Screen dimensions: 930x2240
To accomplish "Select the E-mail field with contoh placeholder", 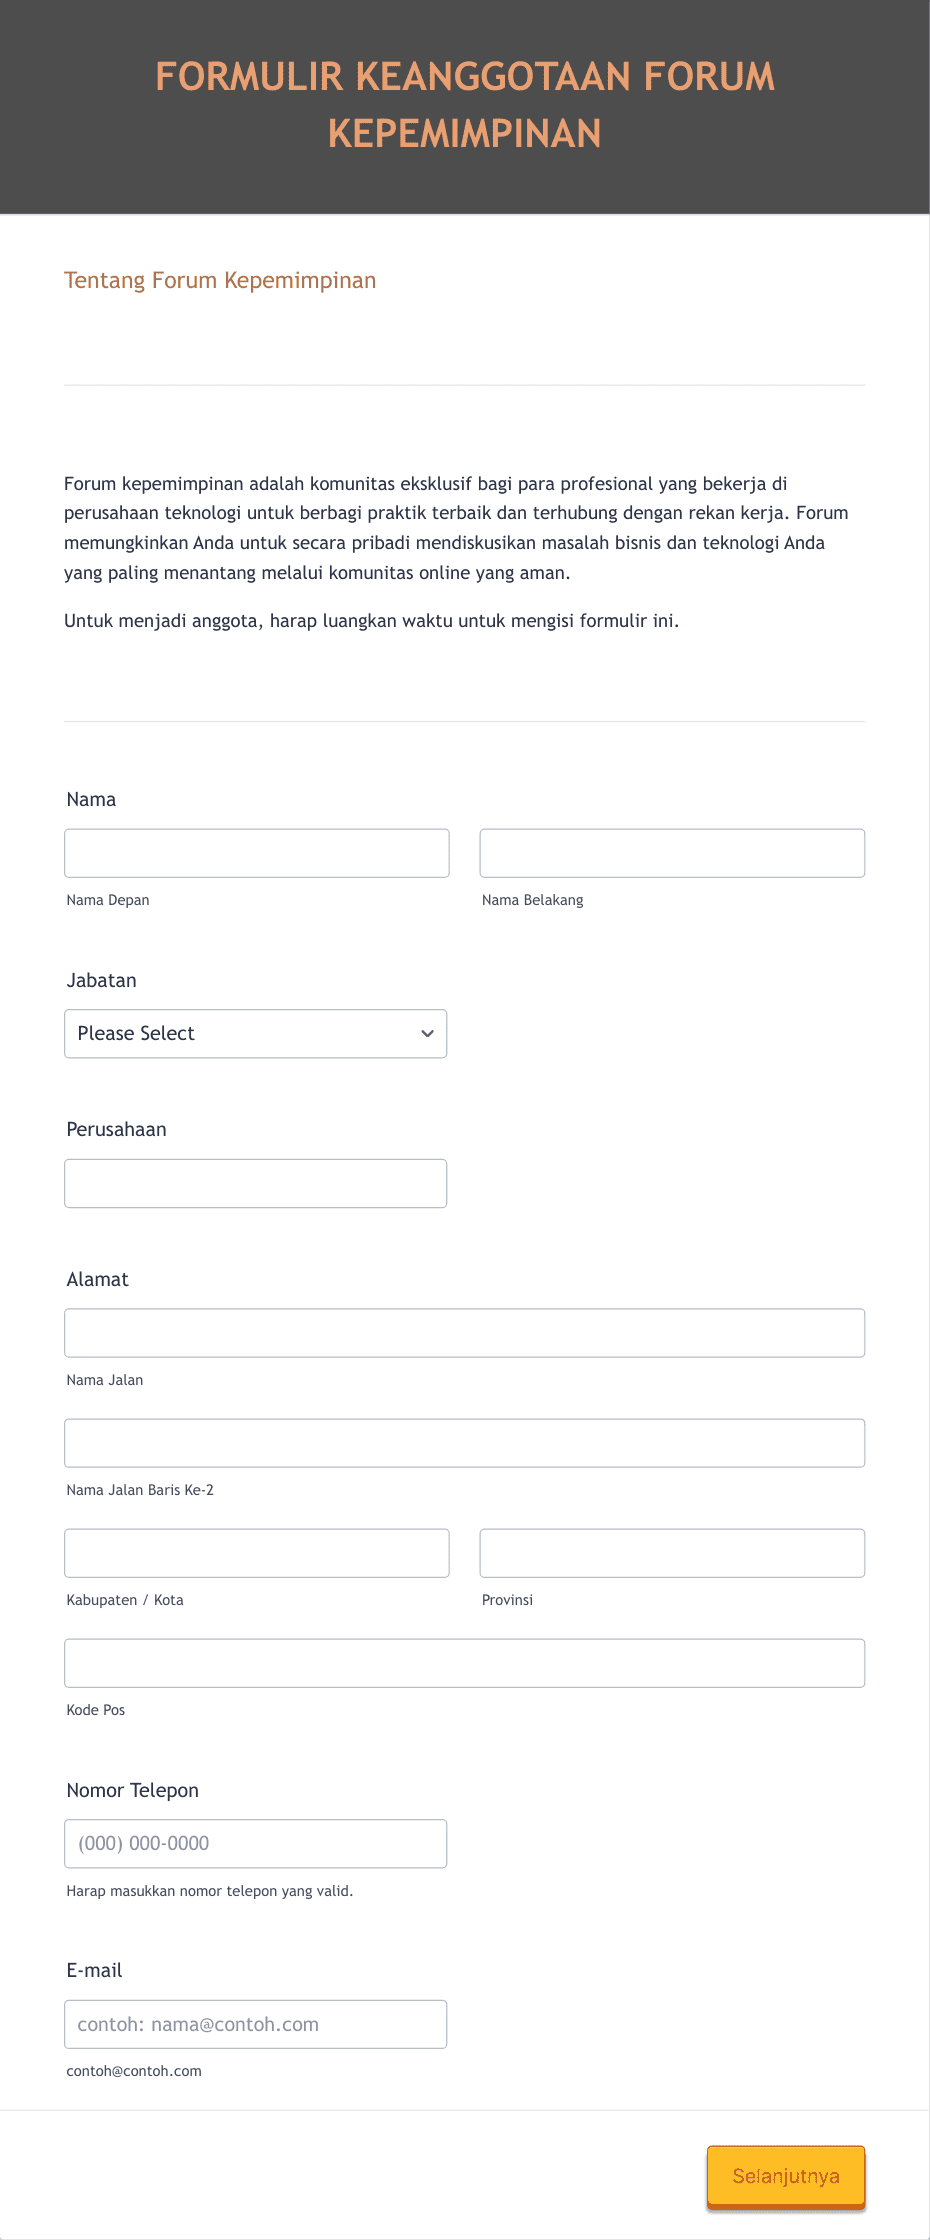I will [x=255, y=2023].
